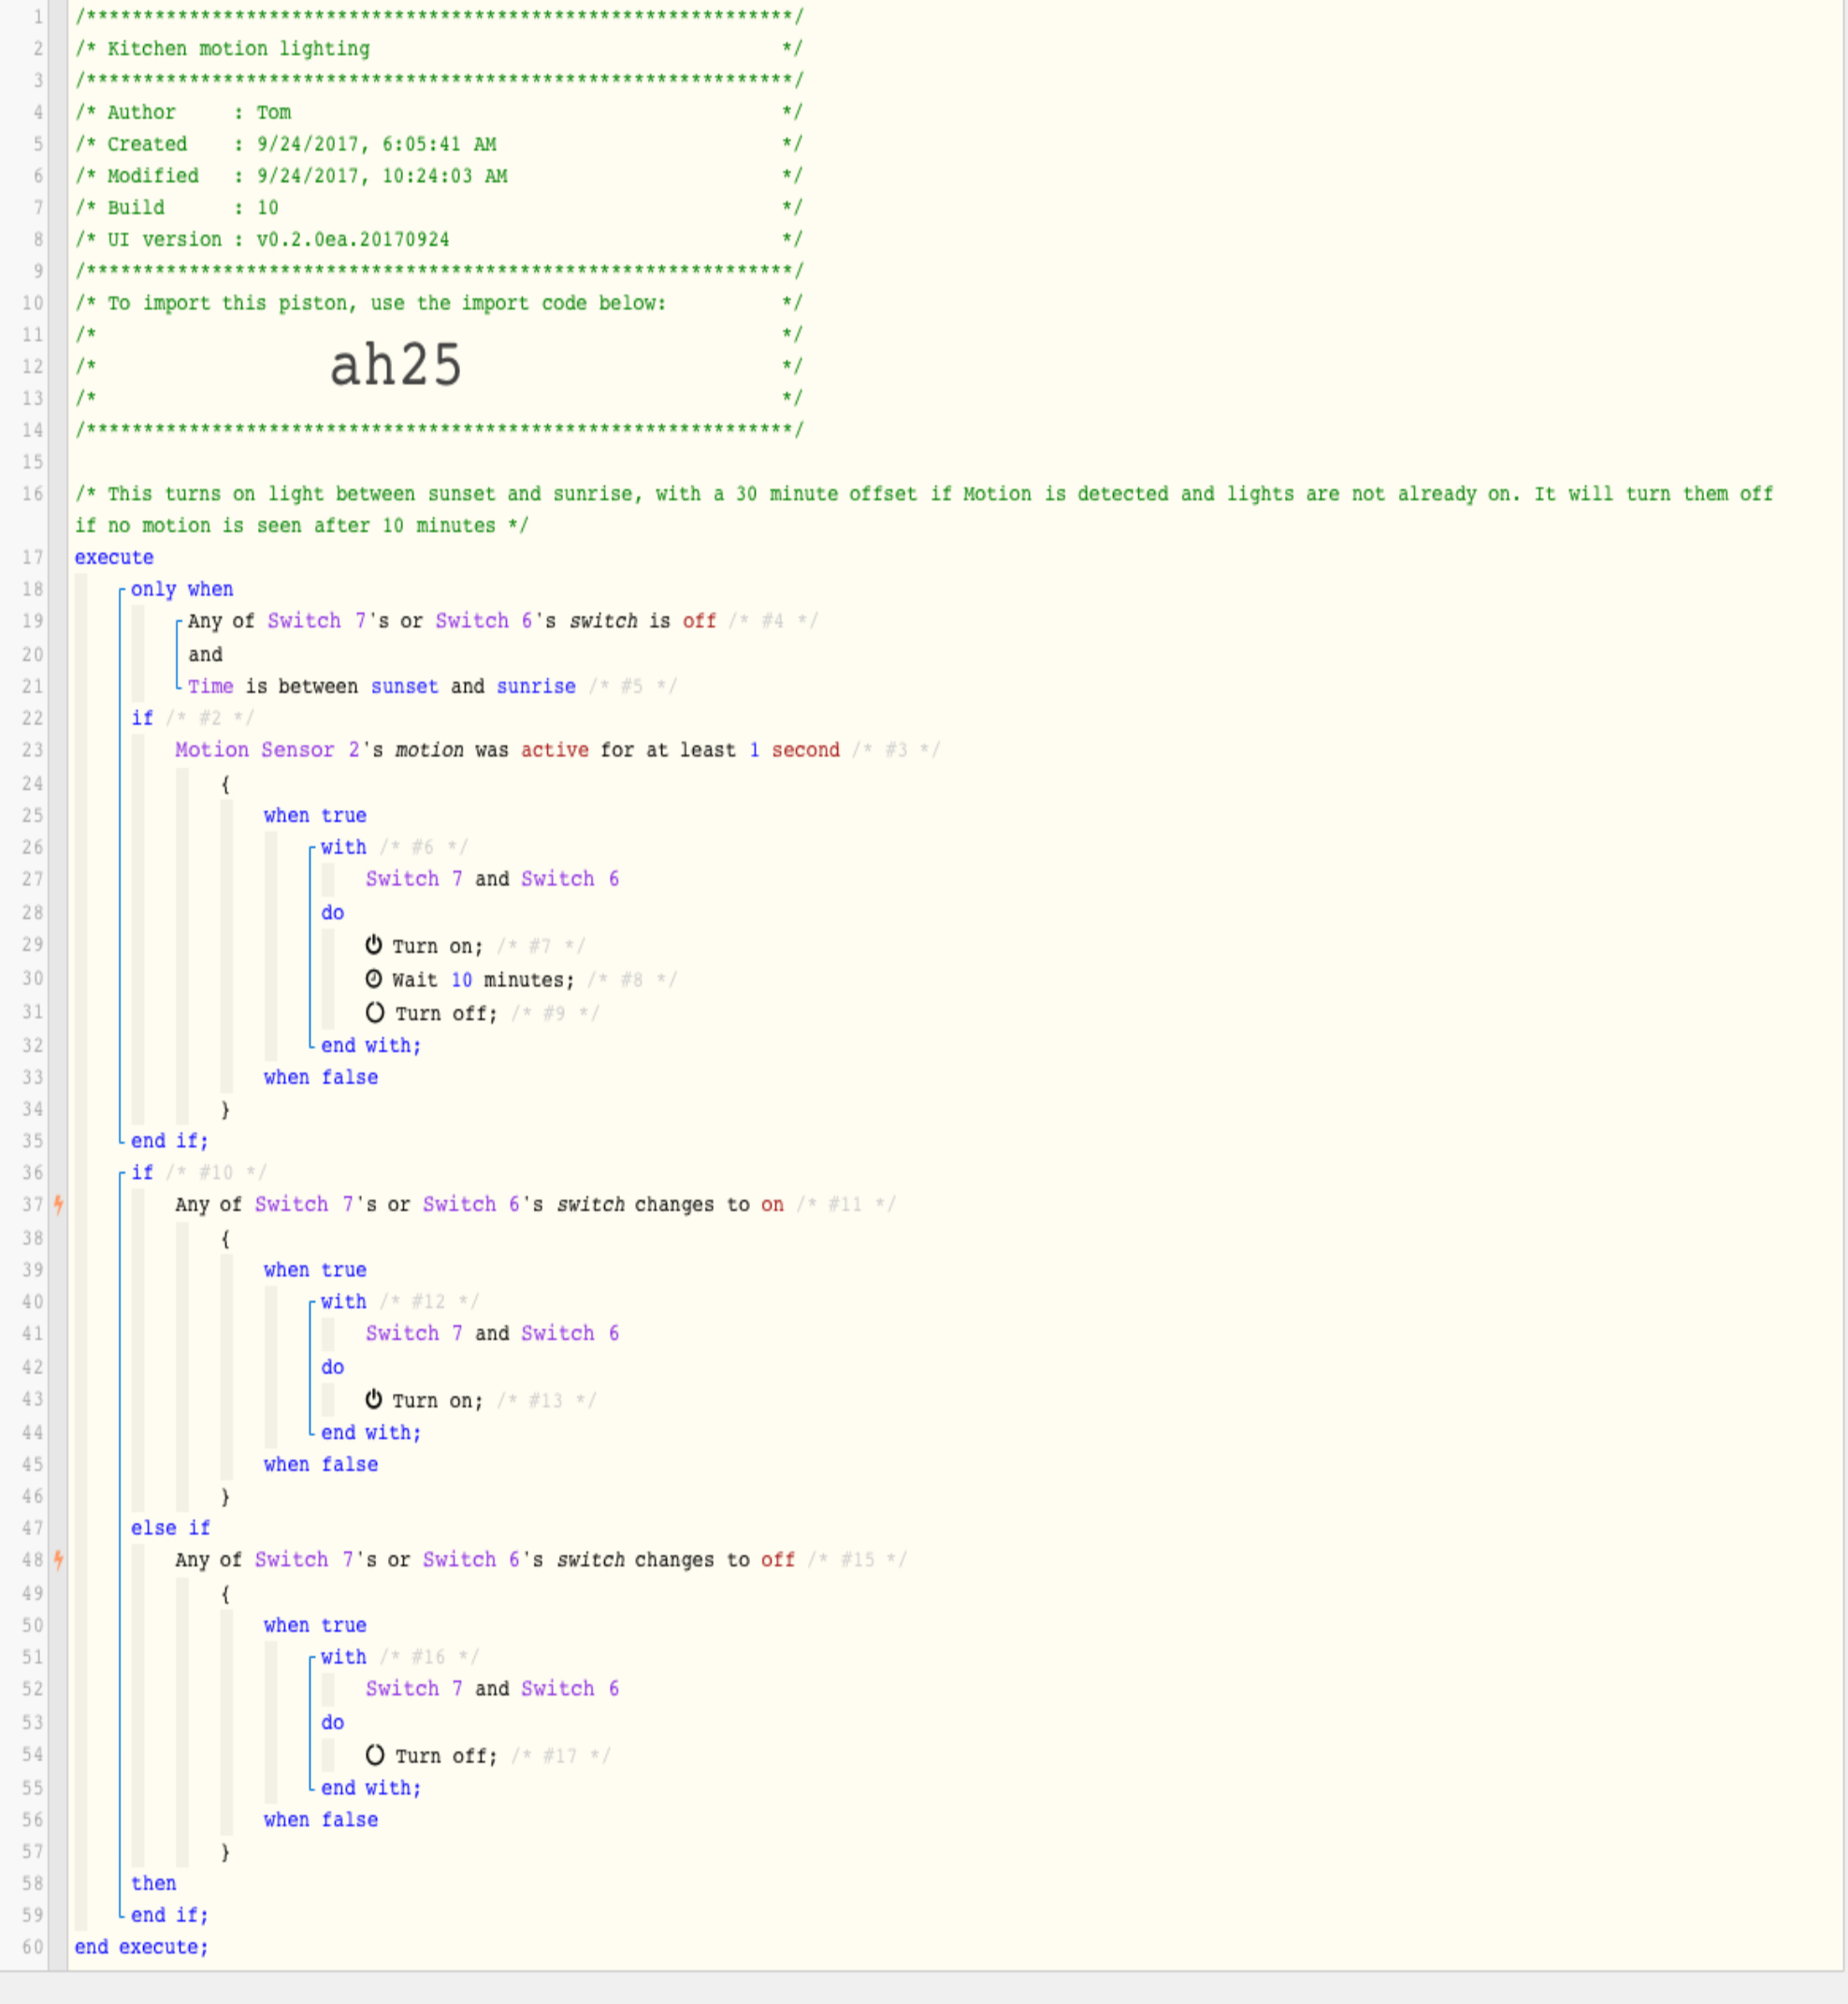The width and height of the screenshot is (1848, 2004).
Task: Click the 'Turn off;' task text #17
Action: pyautogui.click(x=446, y=1757)
